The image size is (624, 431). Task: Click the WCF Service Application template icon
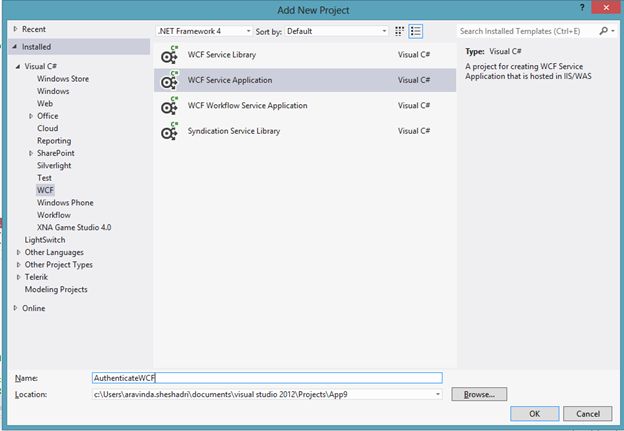[170, 80]
